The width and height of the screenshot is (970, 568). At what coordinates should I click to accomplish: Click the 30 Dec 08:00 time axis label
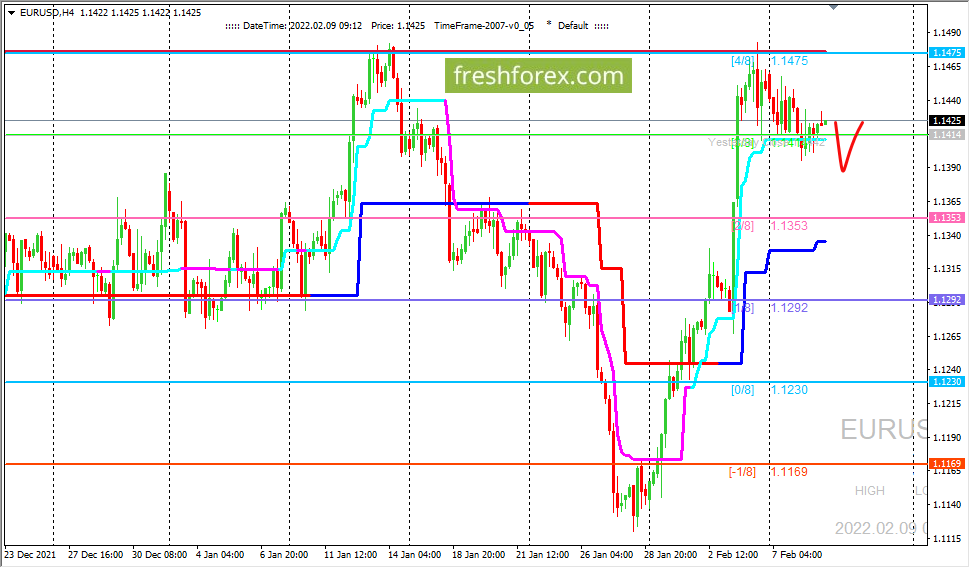[x=160, y=555]
